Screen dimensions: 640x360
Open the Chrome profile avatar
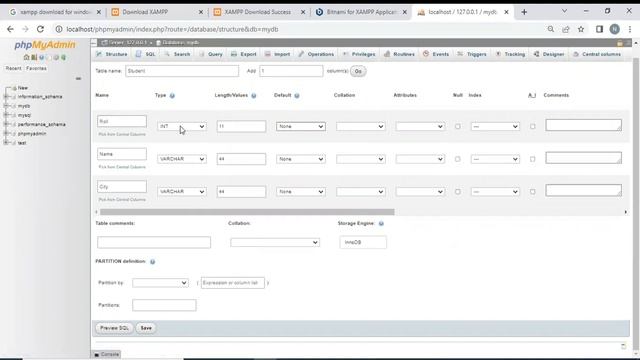615,29
